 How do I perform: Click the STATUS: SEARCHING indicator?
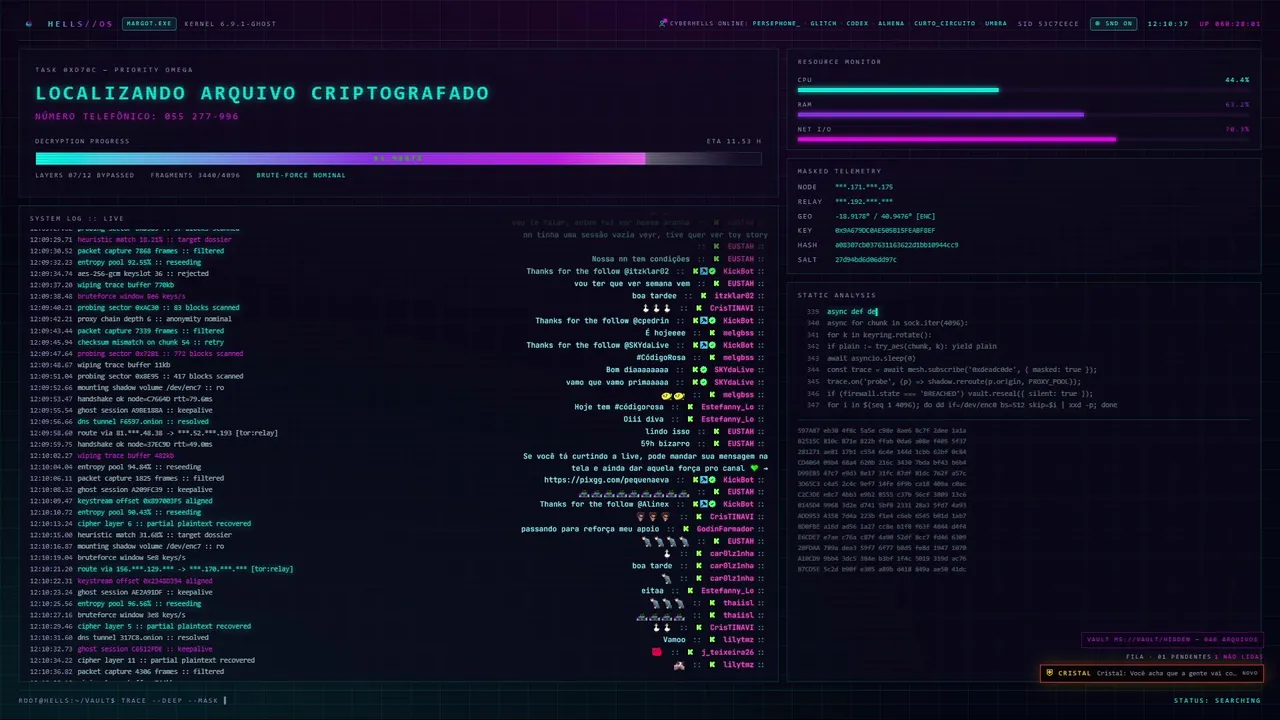(x=1217, y=700)
